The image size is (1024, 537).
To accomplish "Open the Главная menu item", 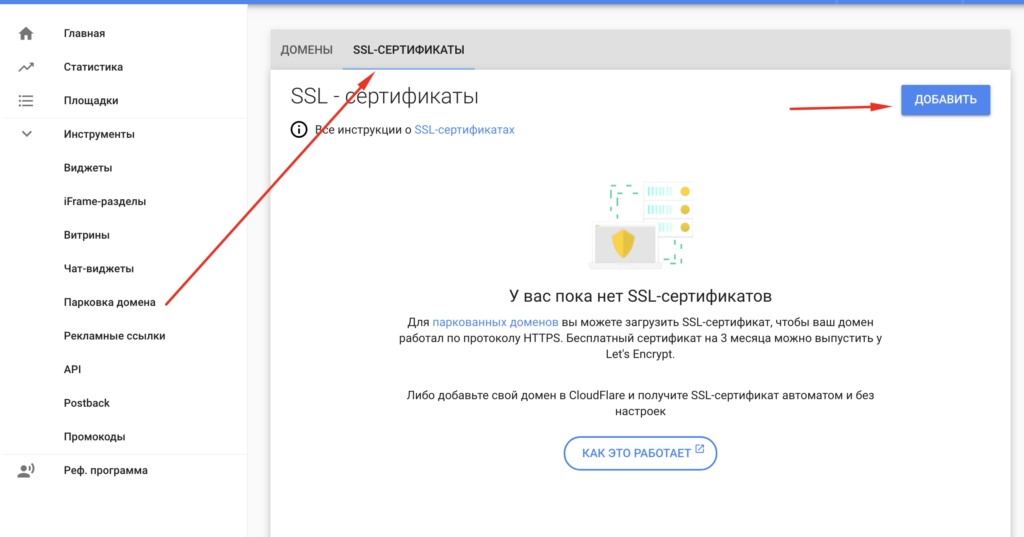I will tap(84, 33).
